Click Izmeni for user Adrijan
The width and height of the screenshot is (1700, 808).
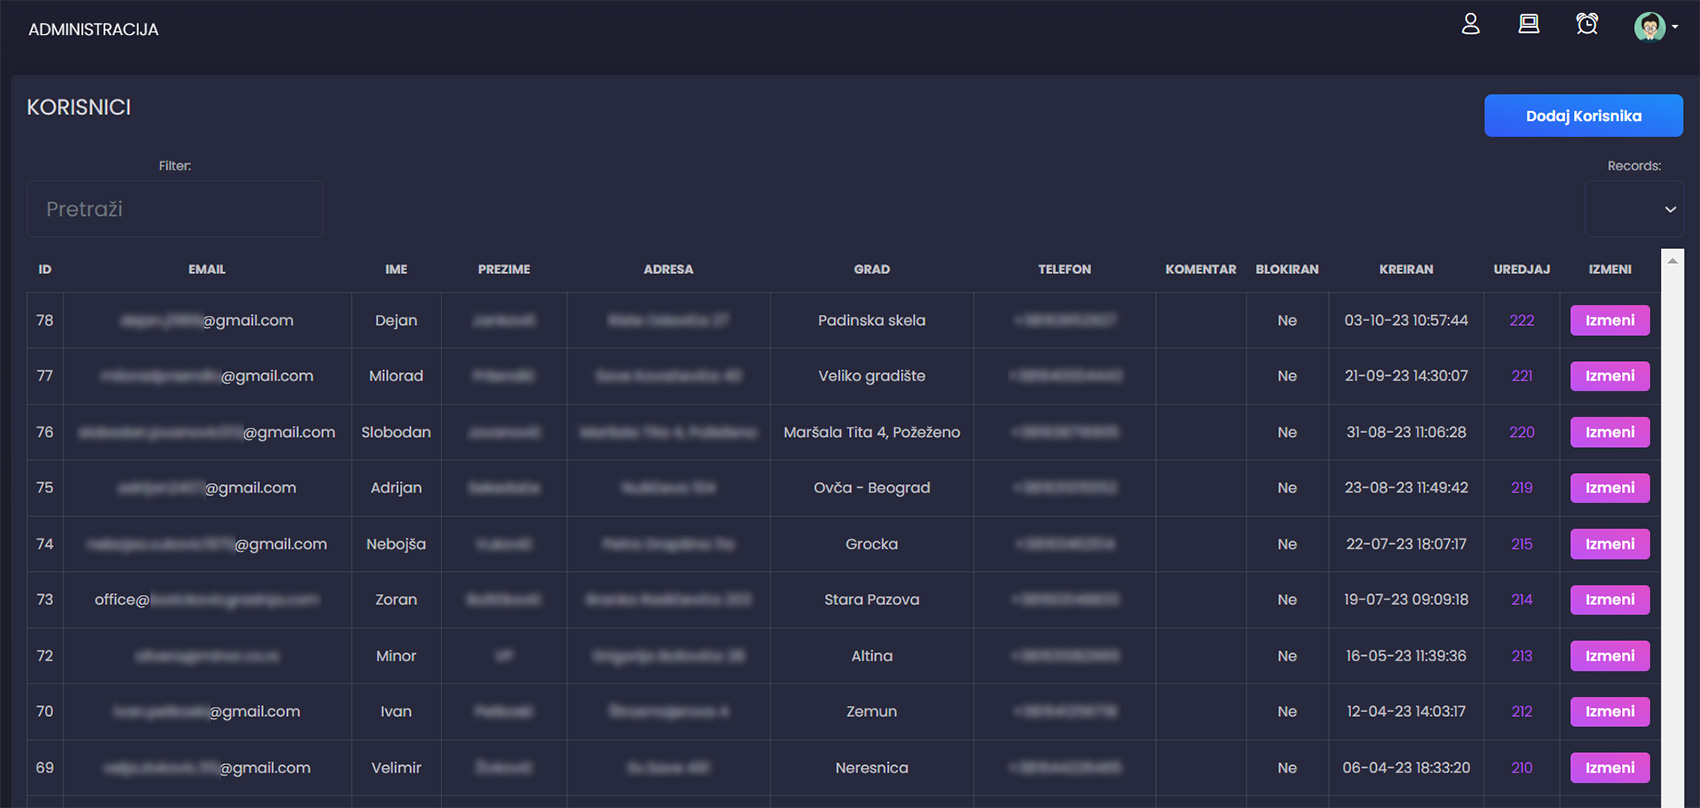pyautogui.click(x=1610, y=488)
